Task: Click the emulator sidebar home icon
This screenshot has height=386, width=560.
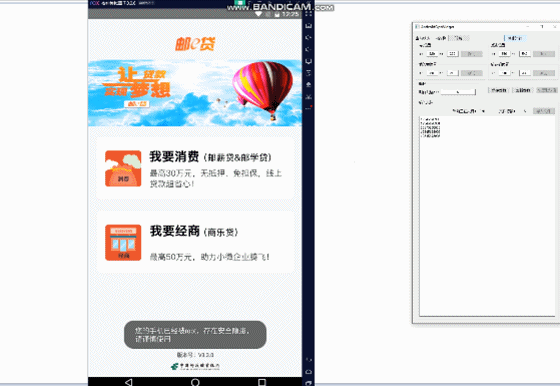Action: [309, 372]
